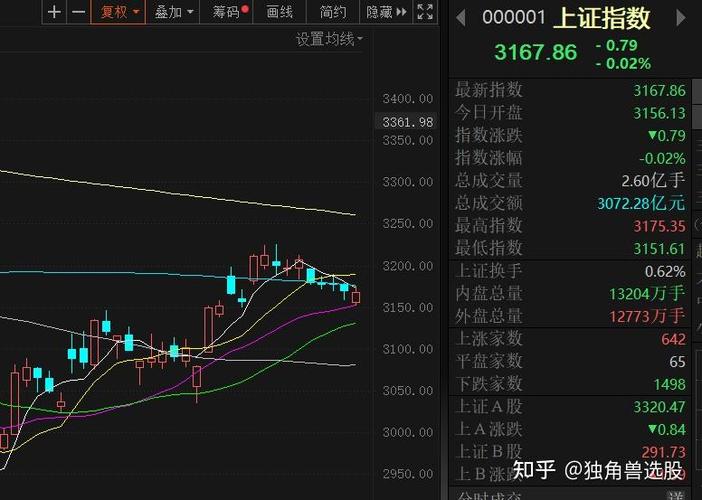Click the 上证指数 index title
The image size is (702, 500).
coord(602,18)
